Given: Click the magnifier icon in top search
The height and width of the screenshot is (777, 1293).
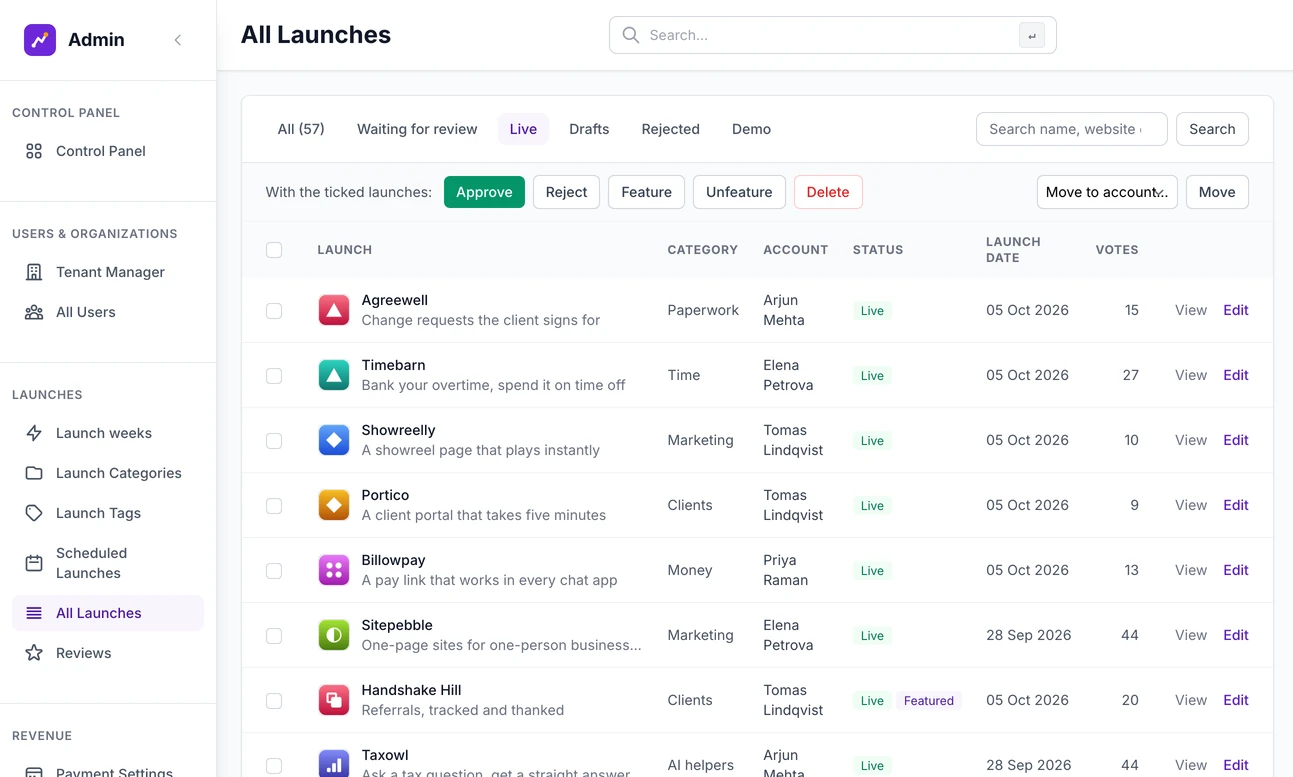Looking at the screenshot, I should click(630, 35).
